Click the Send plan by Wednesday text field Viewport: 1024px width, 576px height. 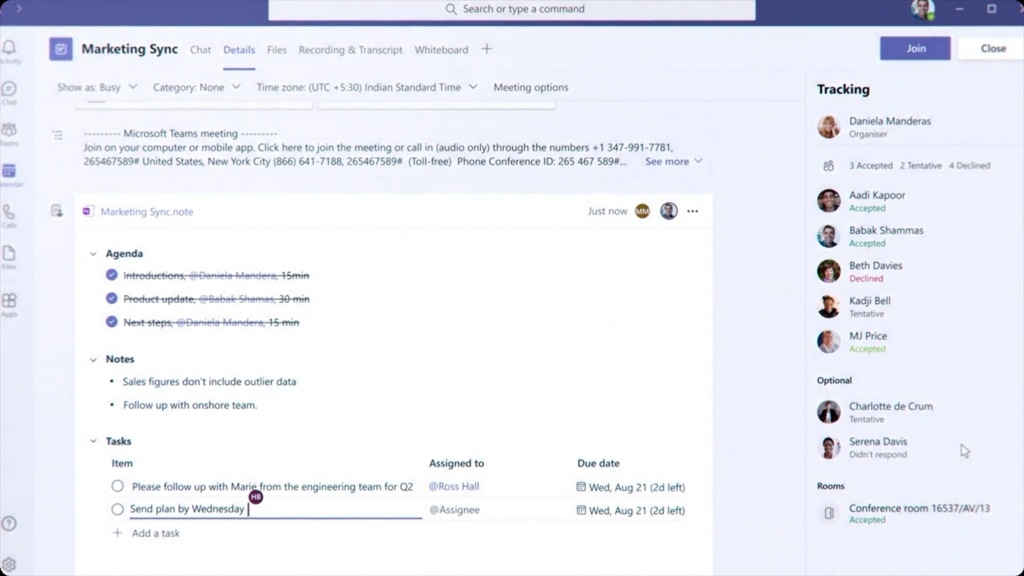pos(276,509)
